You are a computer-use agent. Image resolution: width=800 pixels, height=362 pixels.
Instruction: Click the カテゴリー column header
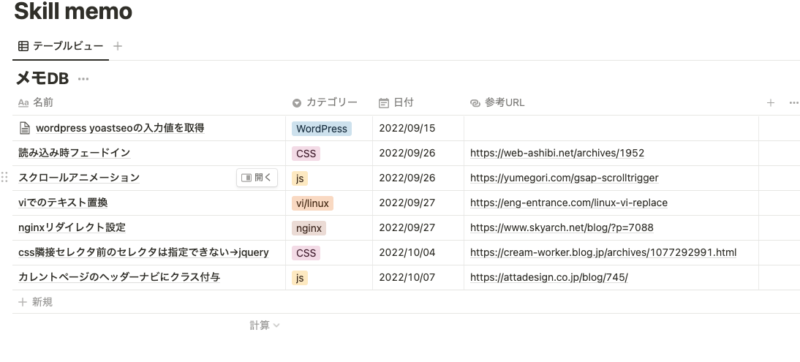tap(325, 103)
